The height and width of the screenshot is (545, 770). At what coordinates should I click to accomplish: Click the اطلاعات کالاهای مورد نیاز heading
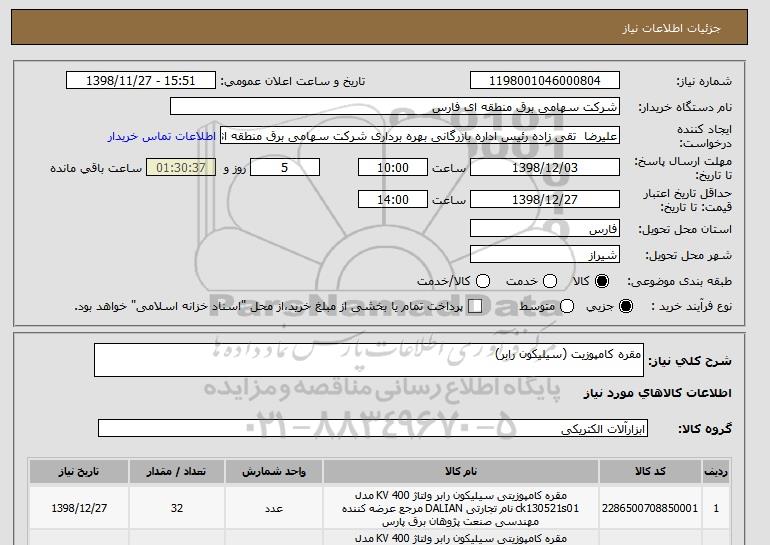pos(658,393)
